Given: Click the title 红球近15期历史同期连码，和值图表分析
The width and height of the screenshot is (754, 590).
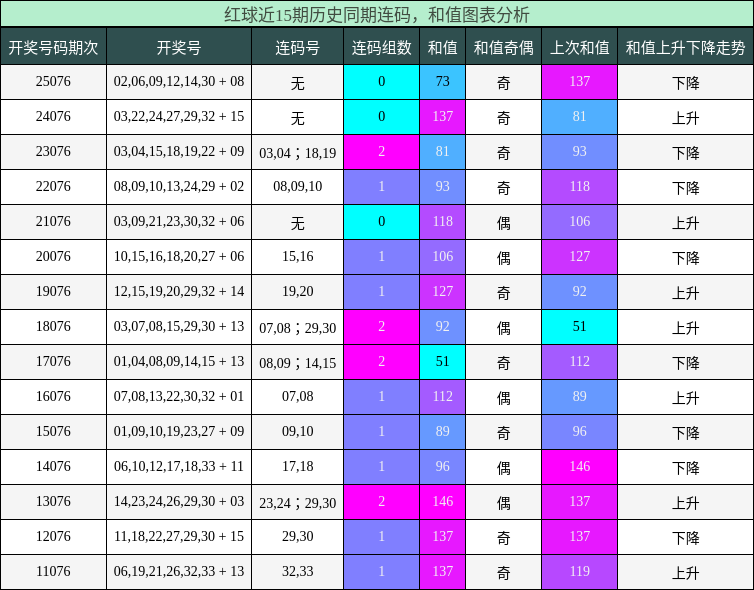Looking at the screenshot, I should pos(377,14).
